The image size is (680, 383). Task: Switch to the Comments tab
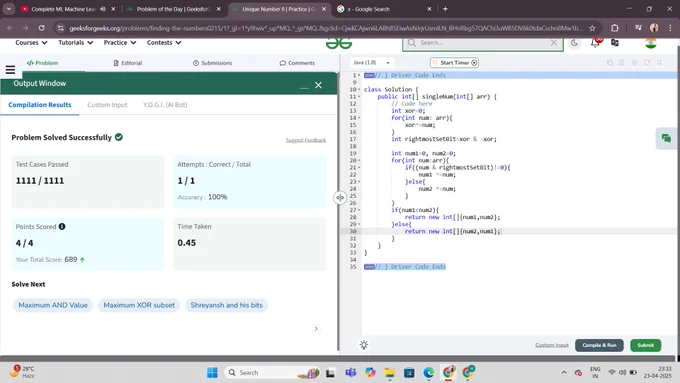pyautogui.click(x=297, y=63)
